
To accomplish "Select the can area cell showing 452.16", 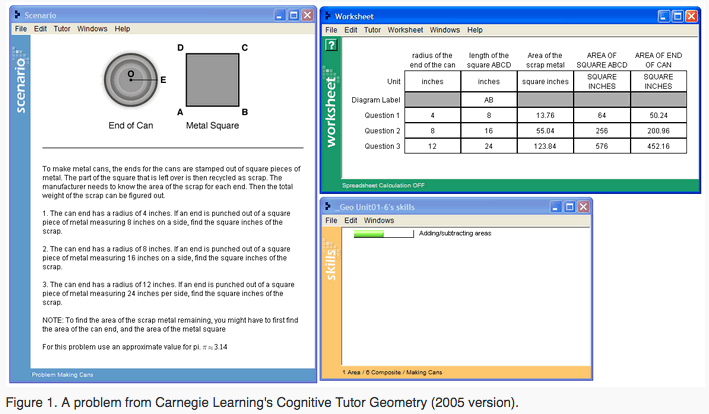I will [x=658, y=146].
